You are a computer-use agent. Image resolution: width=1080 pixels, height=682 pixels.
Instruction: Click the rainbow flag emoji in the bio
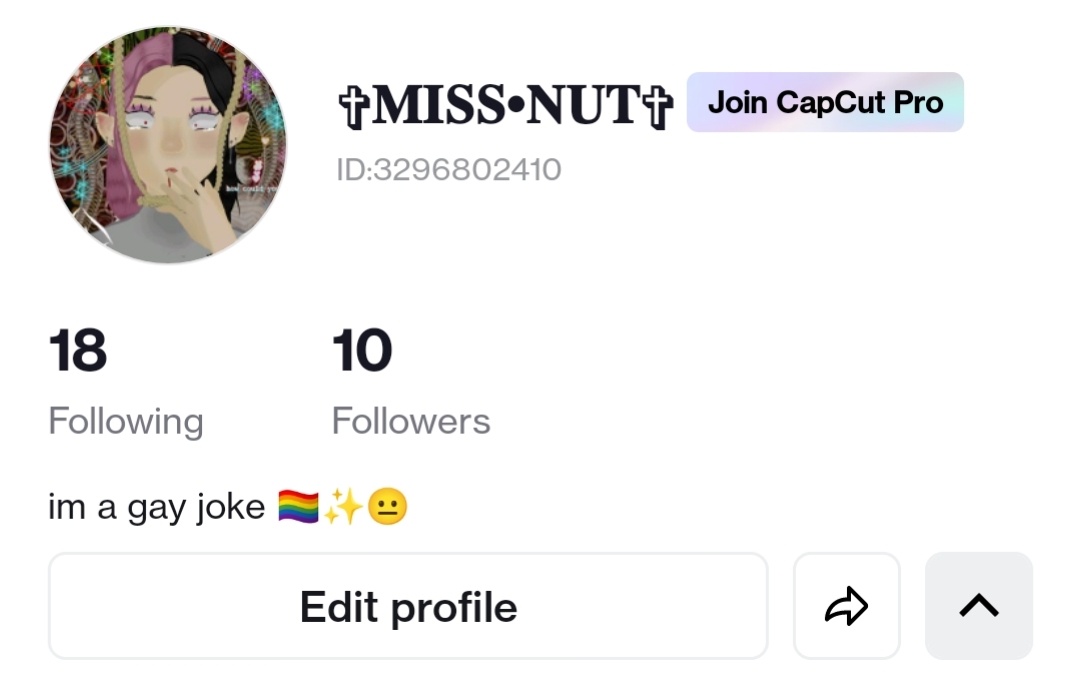pos(298,507)
